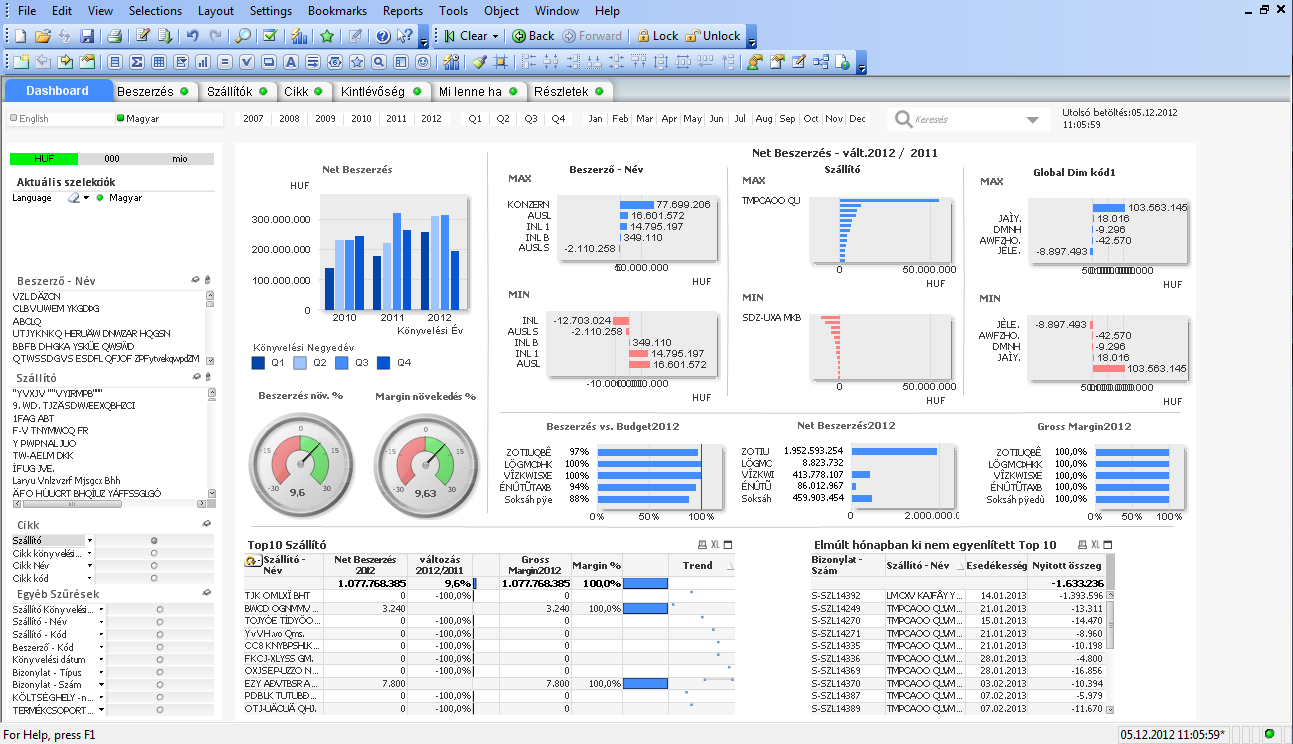Create a Statistics Box sigma icon

click(x=137, y=62)
